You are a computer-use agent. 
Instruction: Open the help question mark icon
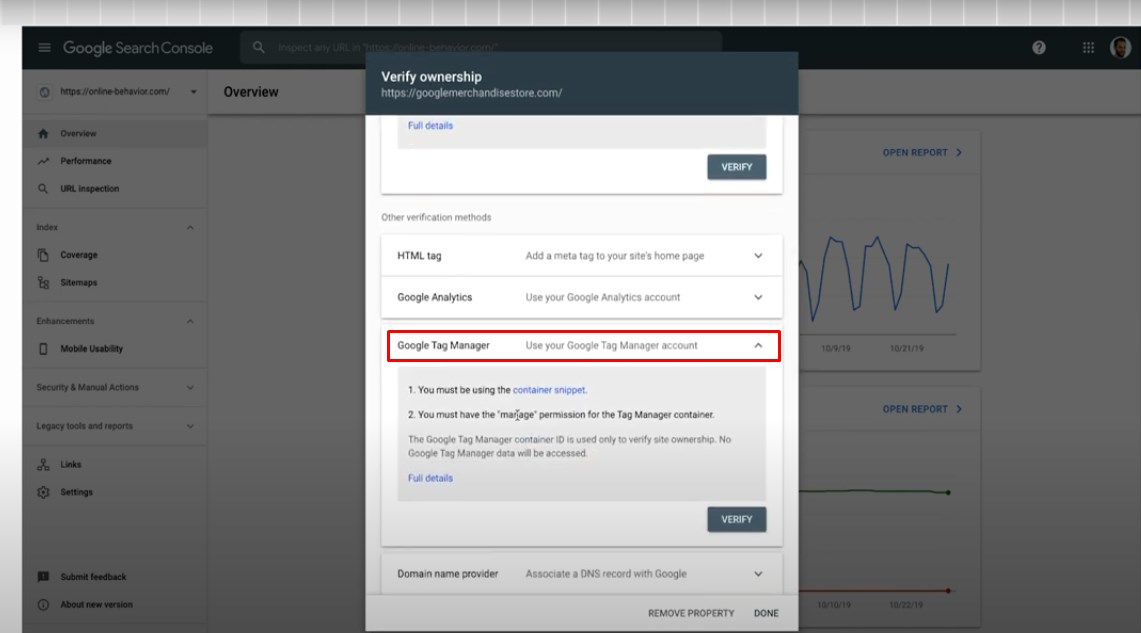tap(1038, 48)
